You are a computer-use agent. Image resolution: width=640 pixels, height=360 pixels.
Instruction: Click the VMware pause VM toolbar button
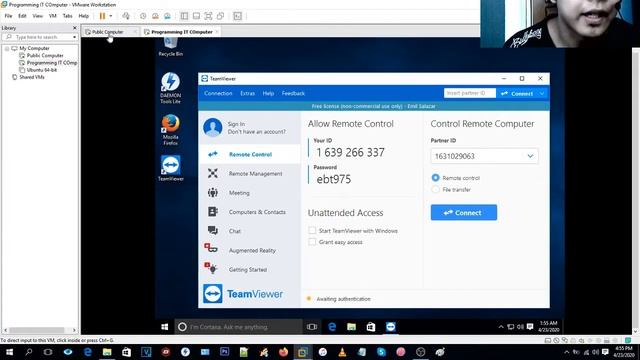click(102, 16)
